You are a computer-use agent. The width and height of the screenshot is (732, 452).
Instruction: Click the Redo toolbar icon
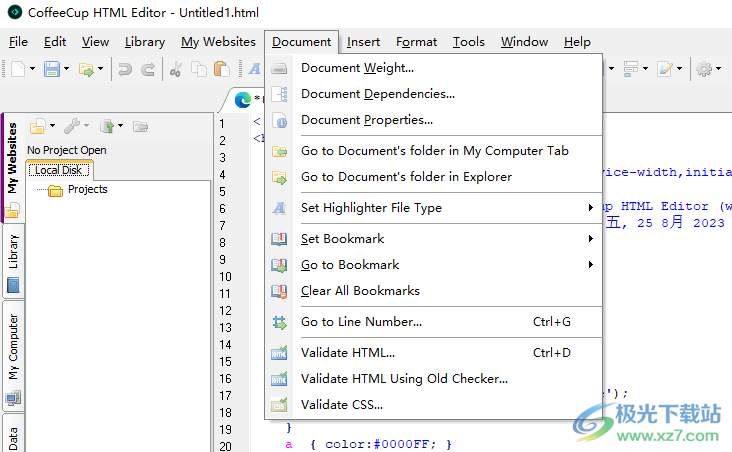[148, 69]
